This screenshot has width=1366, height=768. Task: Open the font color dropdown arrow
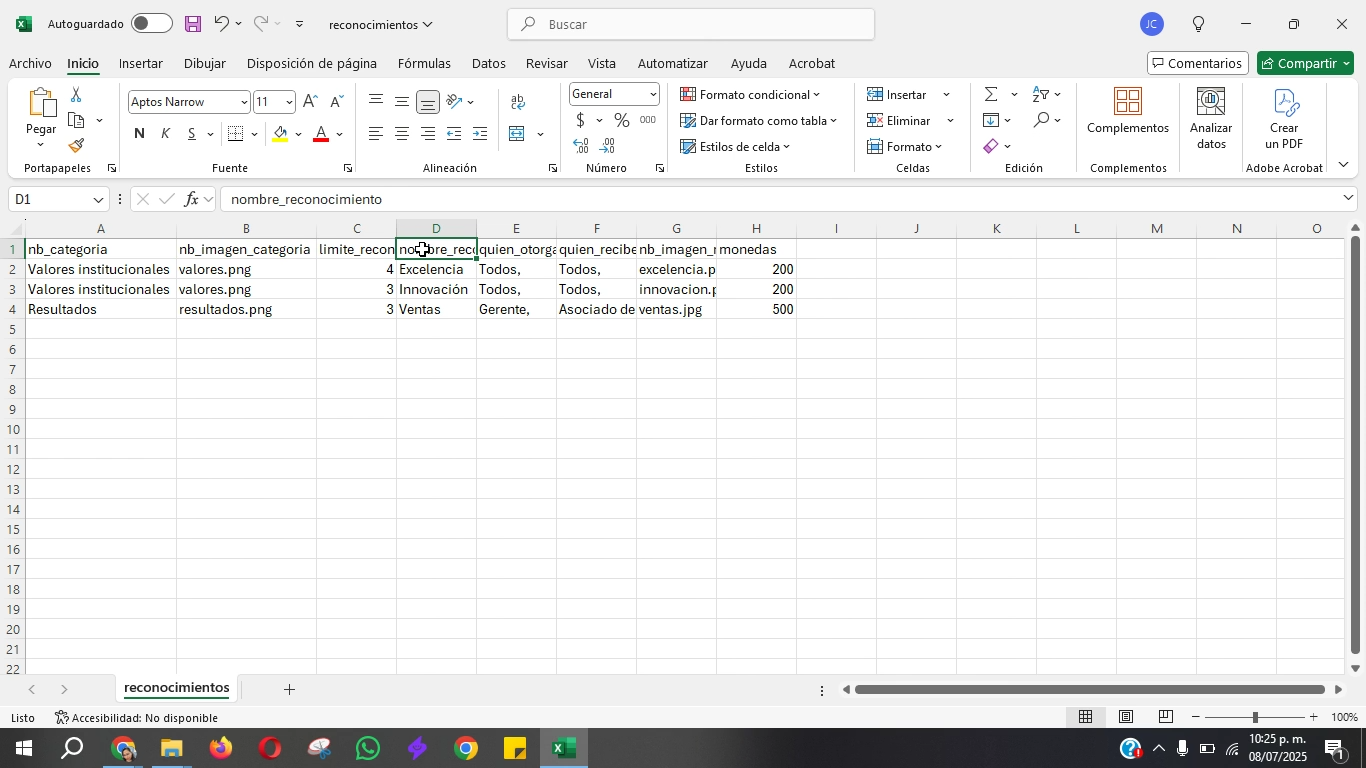coord(340,134)
